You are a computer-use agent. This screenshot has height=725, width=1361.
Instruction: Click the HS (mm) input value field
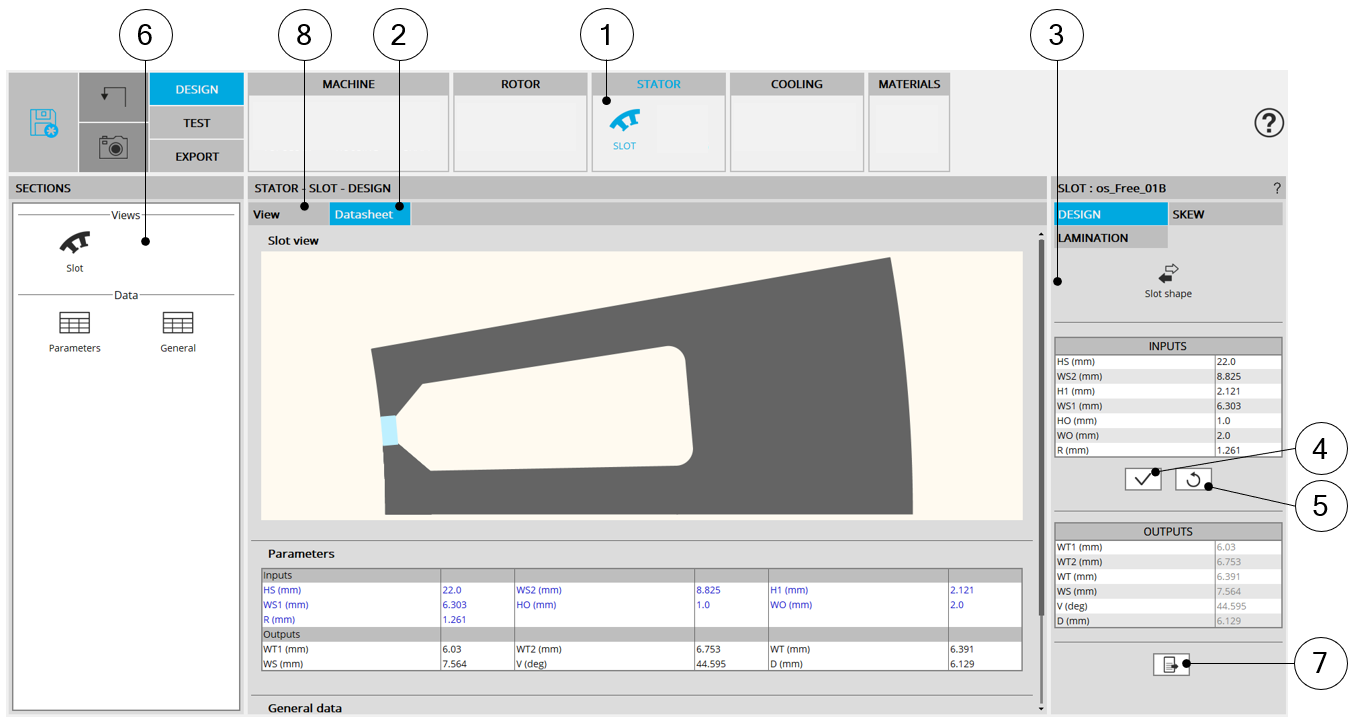pyautogui.click(x=1247, y=361)
